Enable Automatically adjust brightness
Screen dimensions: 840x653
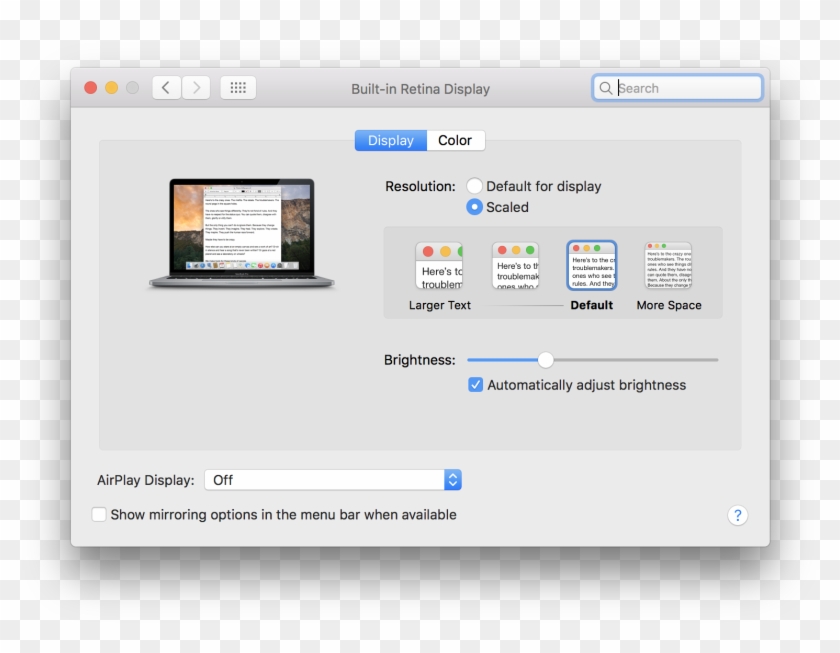[475, 384]
